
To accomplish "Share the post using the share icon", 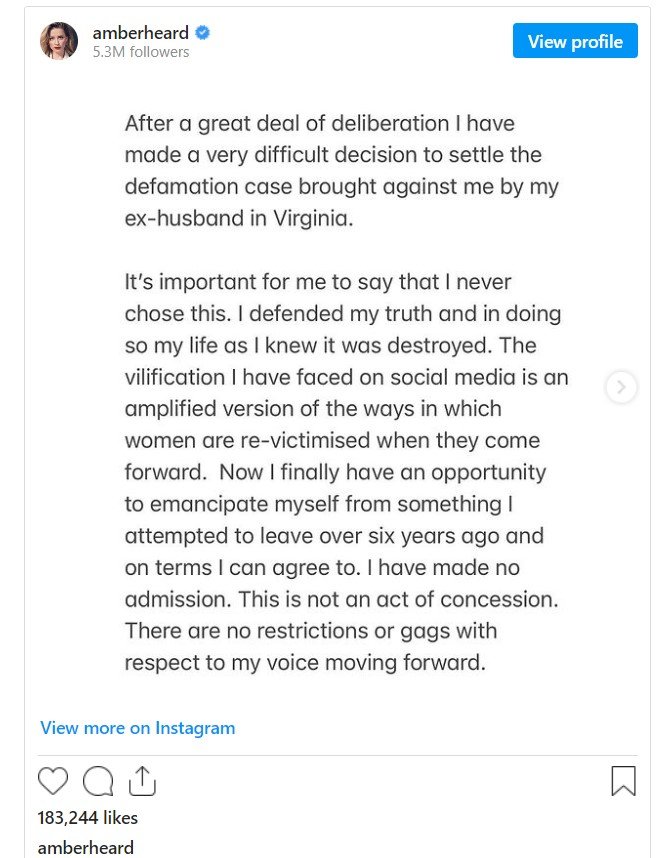I will 143,781.
